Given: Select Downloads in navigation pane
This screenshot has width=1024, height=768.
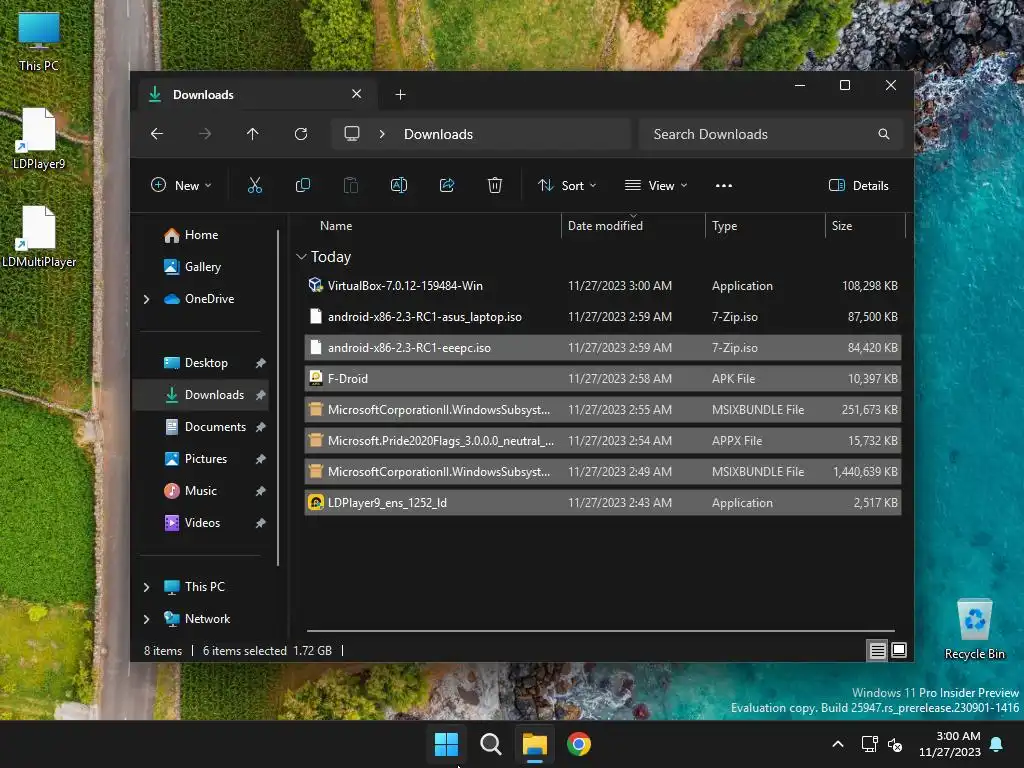Looking at the screenshot, I should pyautogui.click(x=200, y=395).
